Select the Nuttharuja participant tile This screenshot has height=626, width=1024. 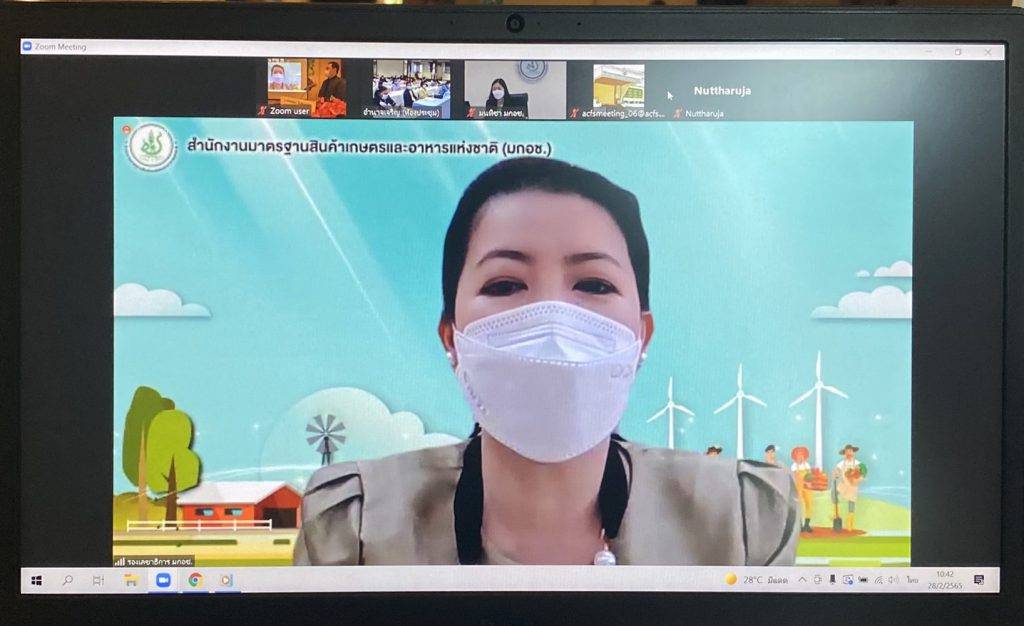721,91
